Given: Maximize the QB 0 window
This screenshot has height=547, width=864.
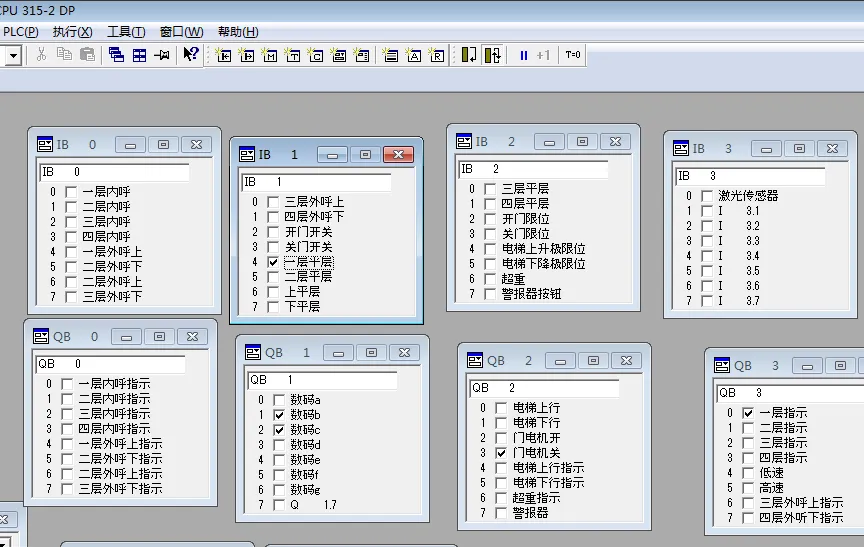Looking at the screenshot, I should 159,337.
